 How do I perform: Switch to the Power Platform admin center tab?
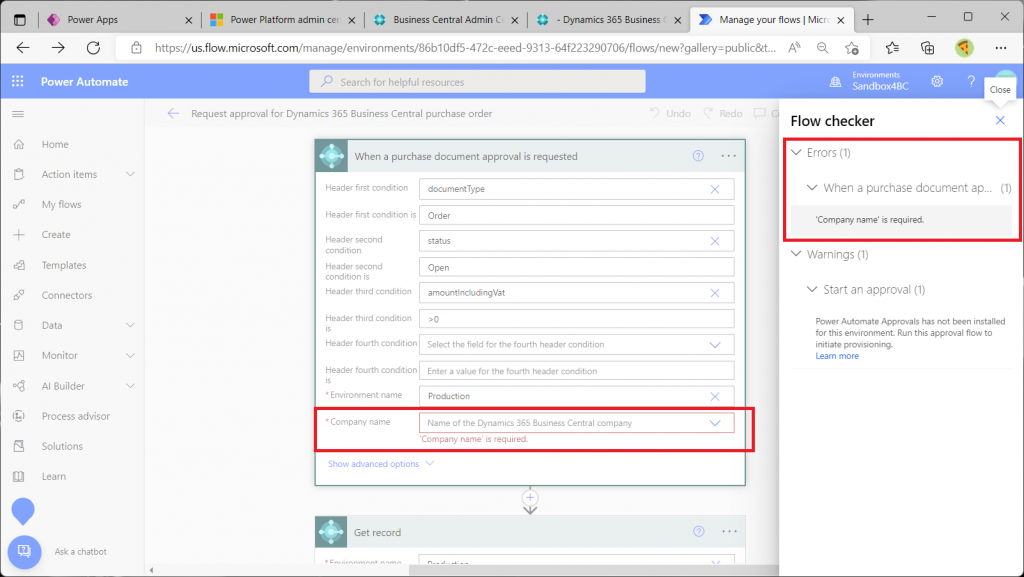click(x=282, y=20)
